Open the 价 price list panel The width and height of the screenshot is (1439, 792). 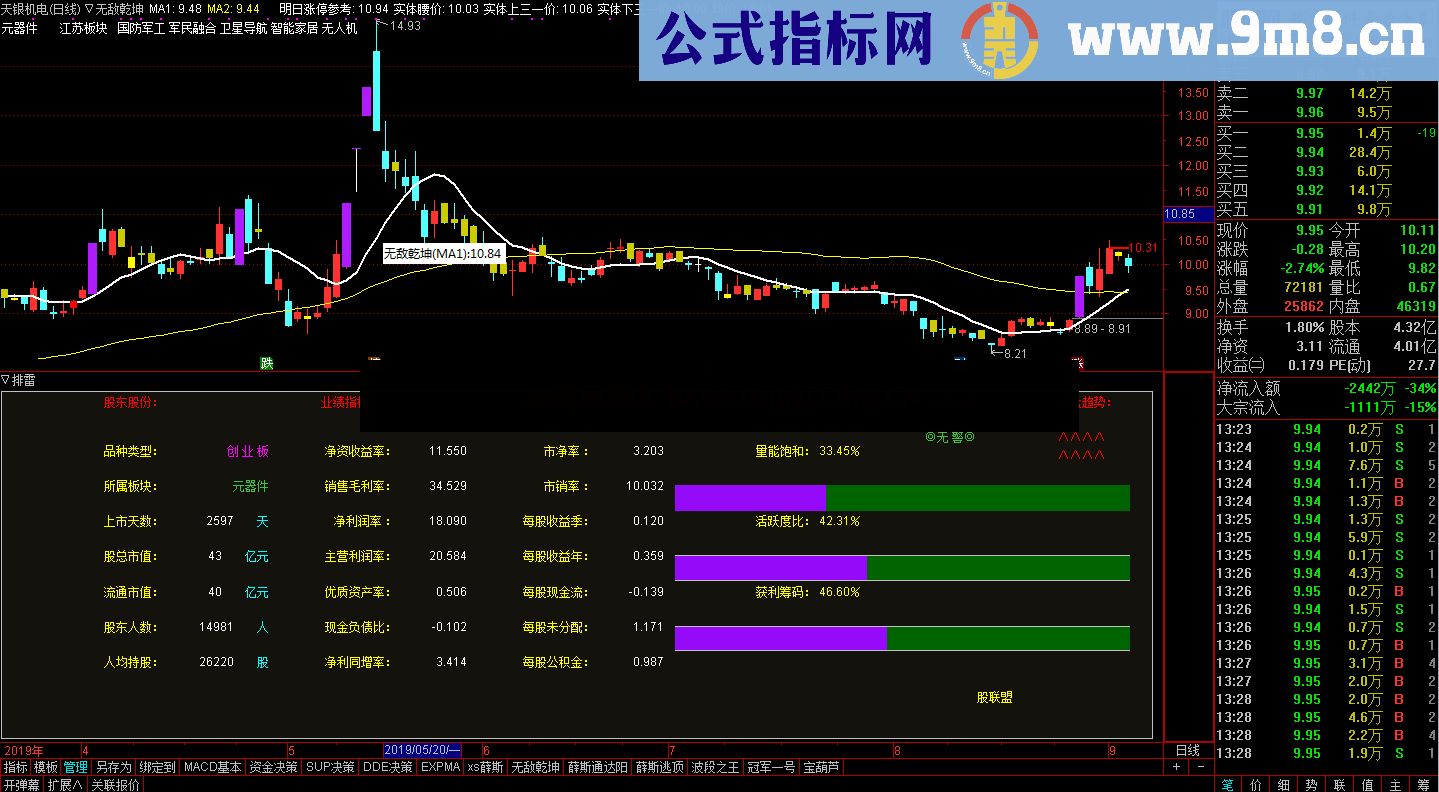(1255, 784)
